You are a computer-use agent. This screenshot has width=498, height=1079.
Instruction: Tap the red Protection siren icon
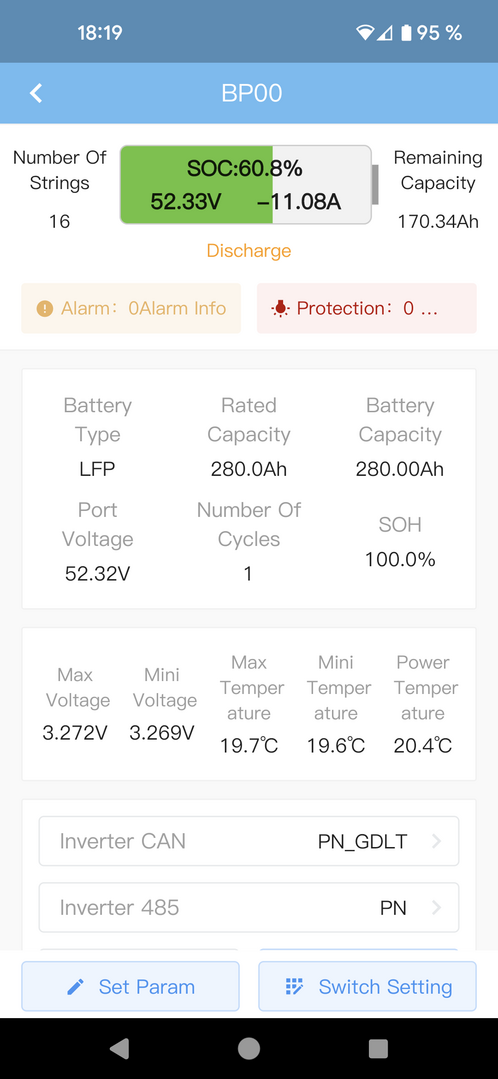point(280,309)
